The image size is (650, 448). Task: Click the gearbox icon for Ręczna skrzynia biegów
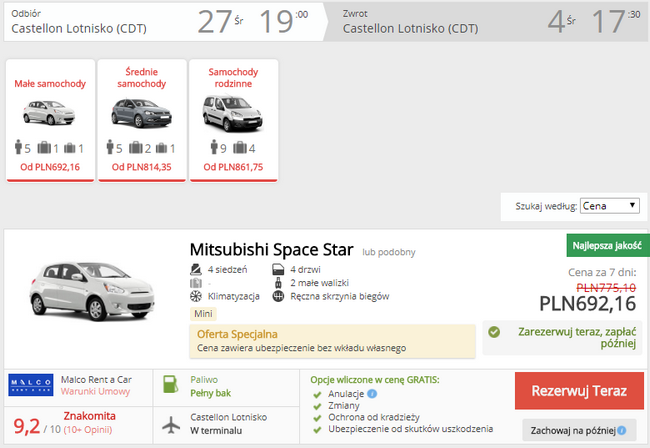pos(278,296)
